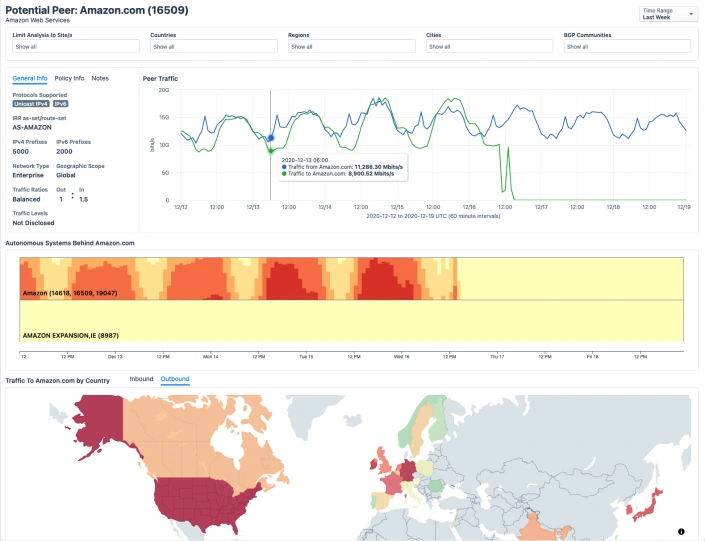Click Germany on the traffic map
Viewport: 705px width, 541px height.
pyautogui.click(x=408, y=470)
